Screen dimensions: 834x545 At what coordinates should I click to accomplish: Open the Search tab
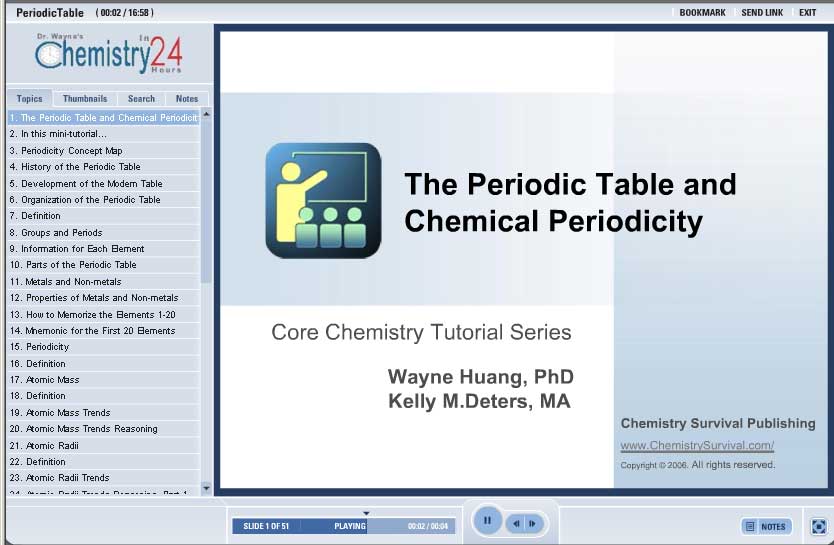pyautogui.click(x=141, y=99)
